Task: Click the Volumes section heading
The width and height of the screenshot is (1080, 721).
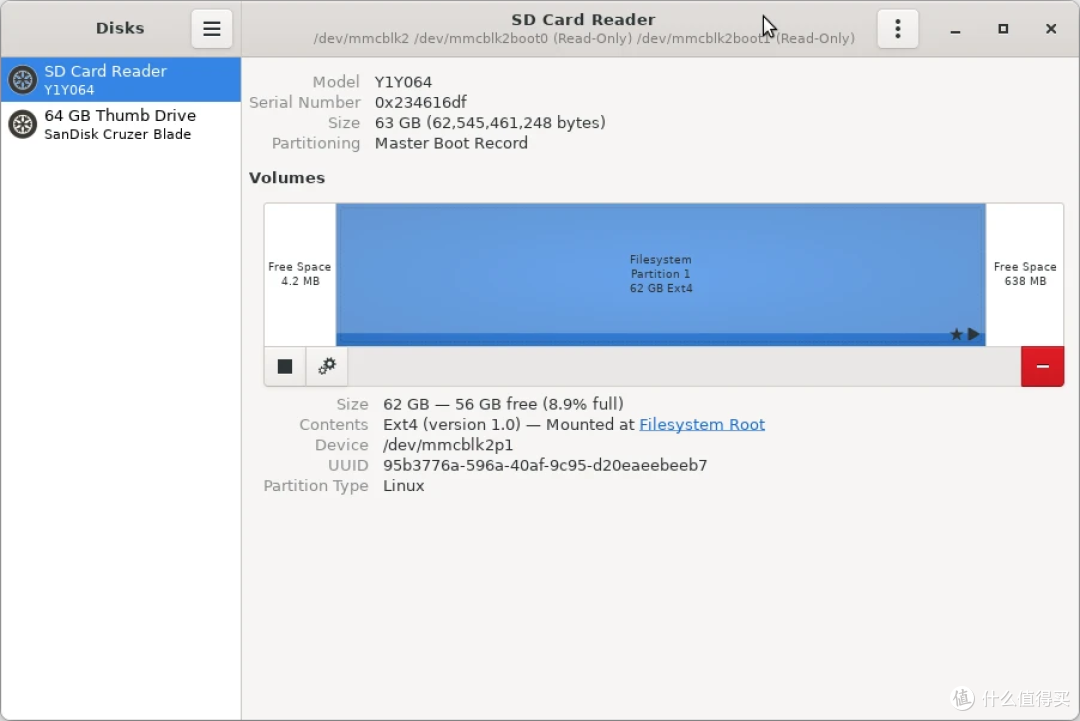Action: coord(287,178)
